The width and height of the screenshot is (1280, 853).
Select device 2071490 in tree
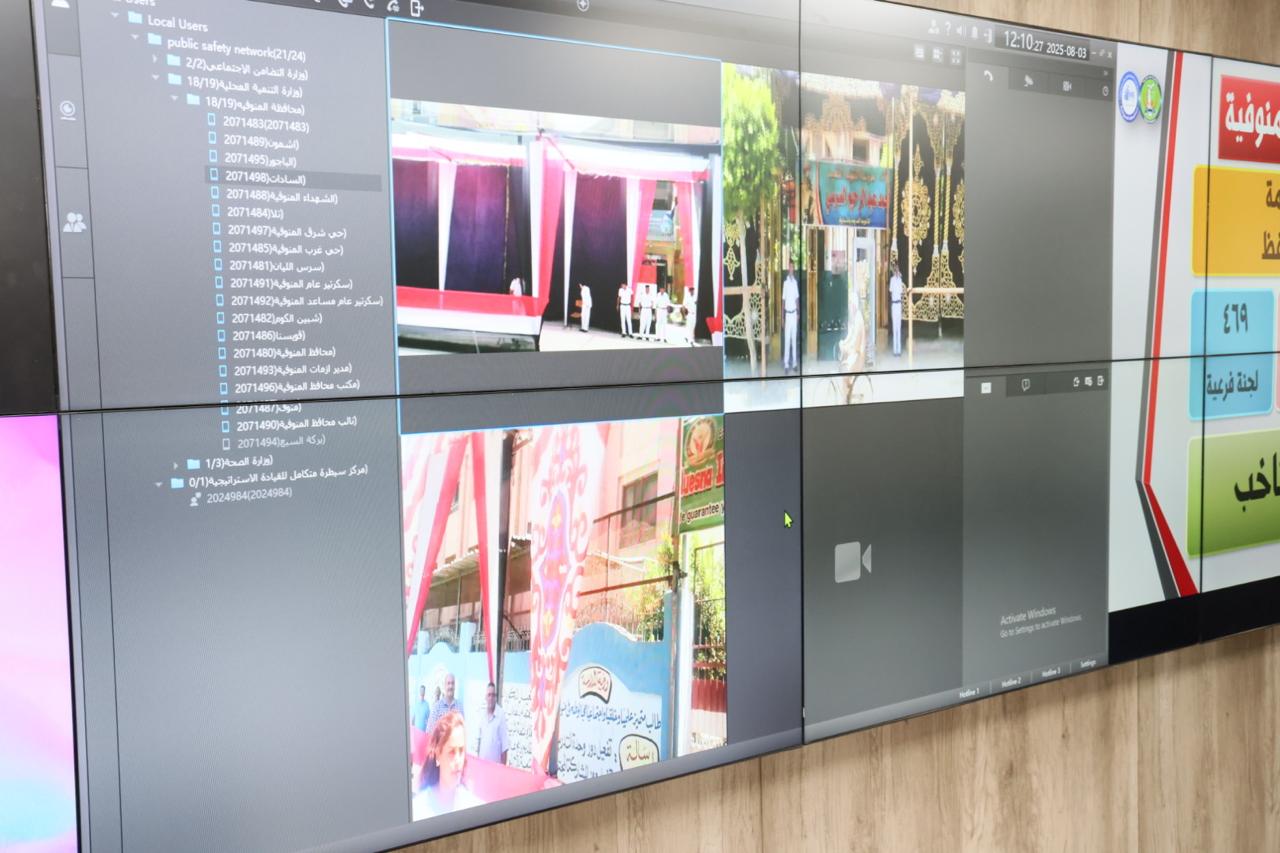[289, 425]
